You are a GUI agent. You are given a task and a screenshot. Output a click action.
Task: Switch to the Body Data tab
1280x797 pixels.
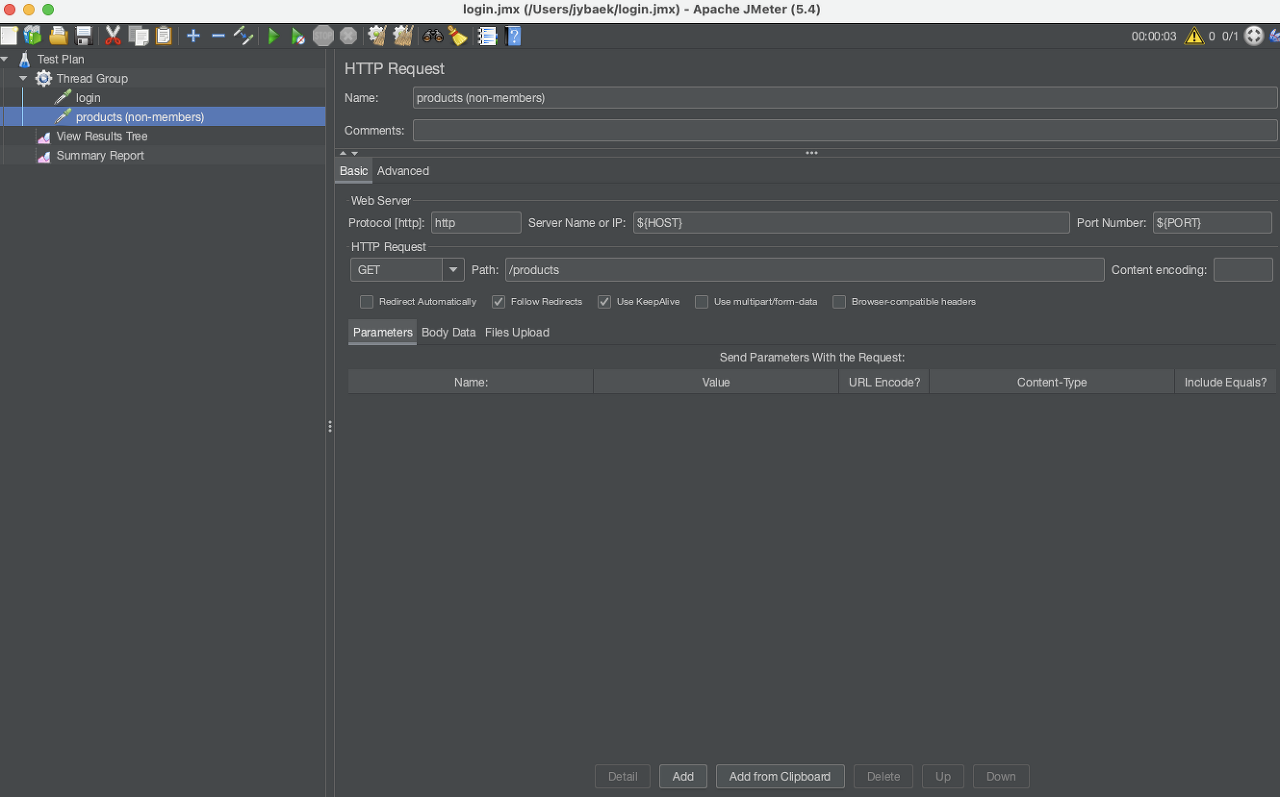(x=449, y=332)
